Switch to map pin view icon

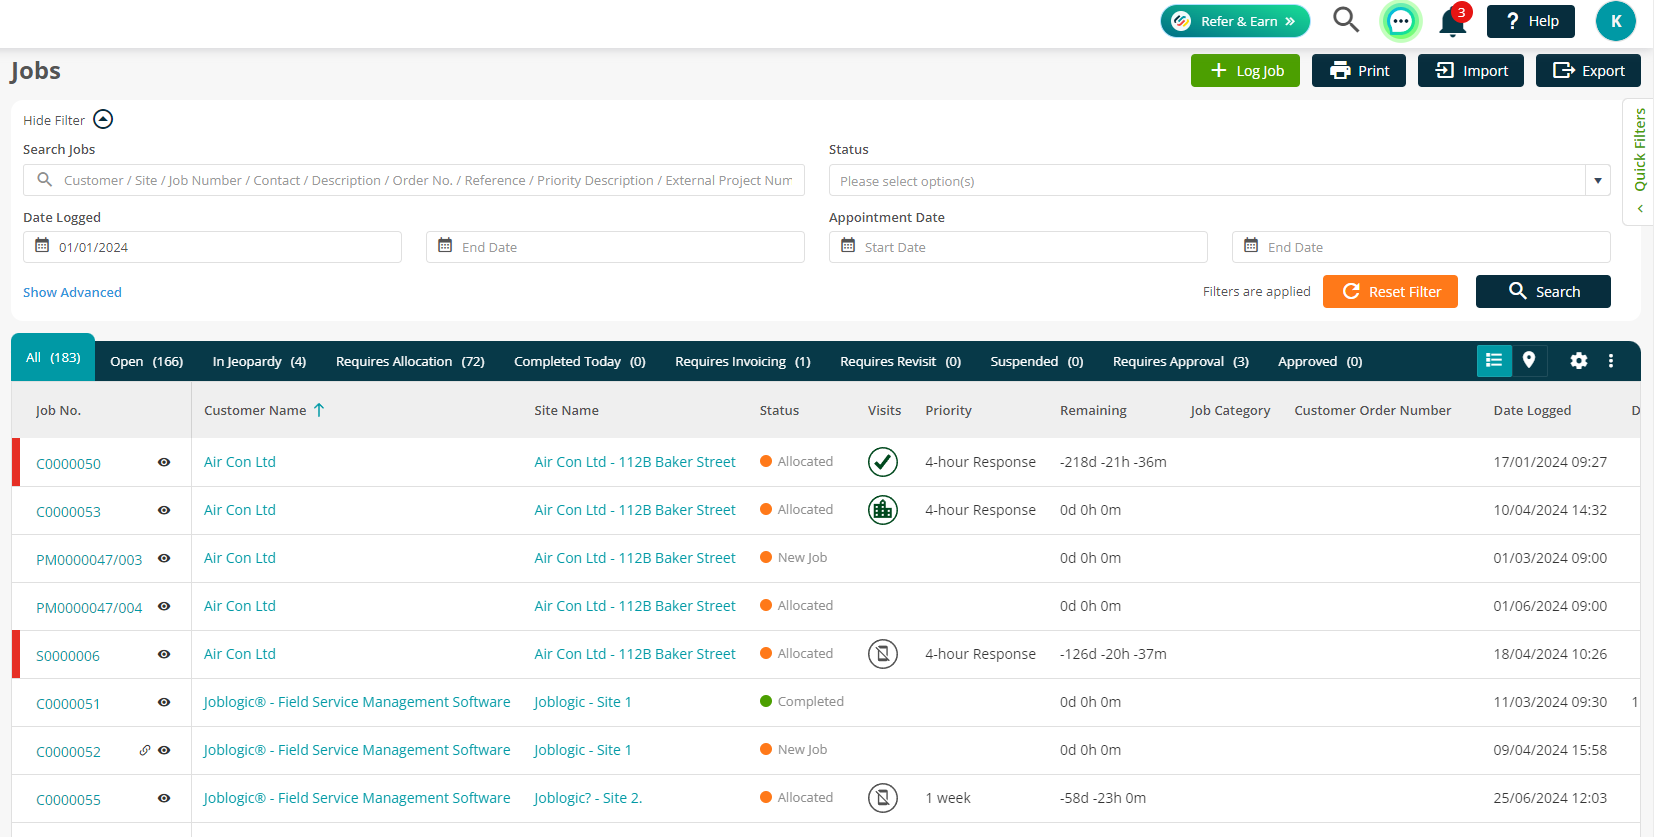tap(1529, 361)
